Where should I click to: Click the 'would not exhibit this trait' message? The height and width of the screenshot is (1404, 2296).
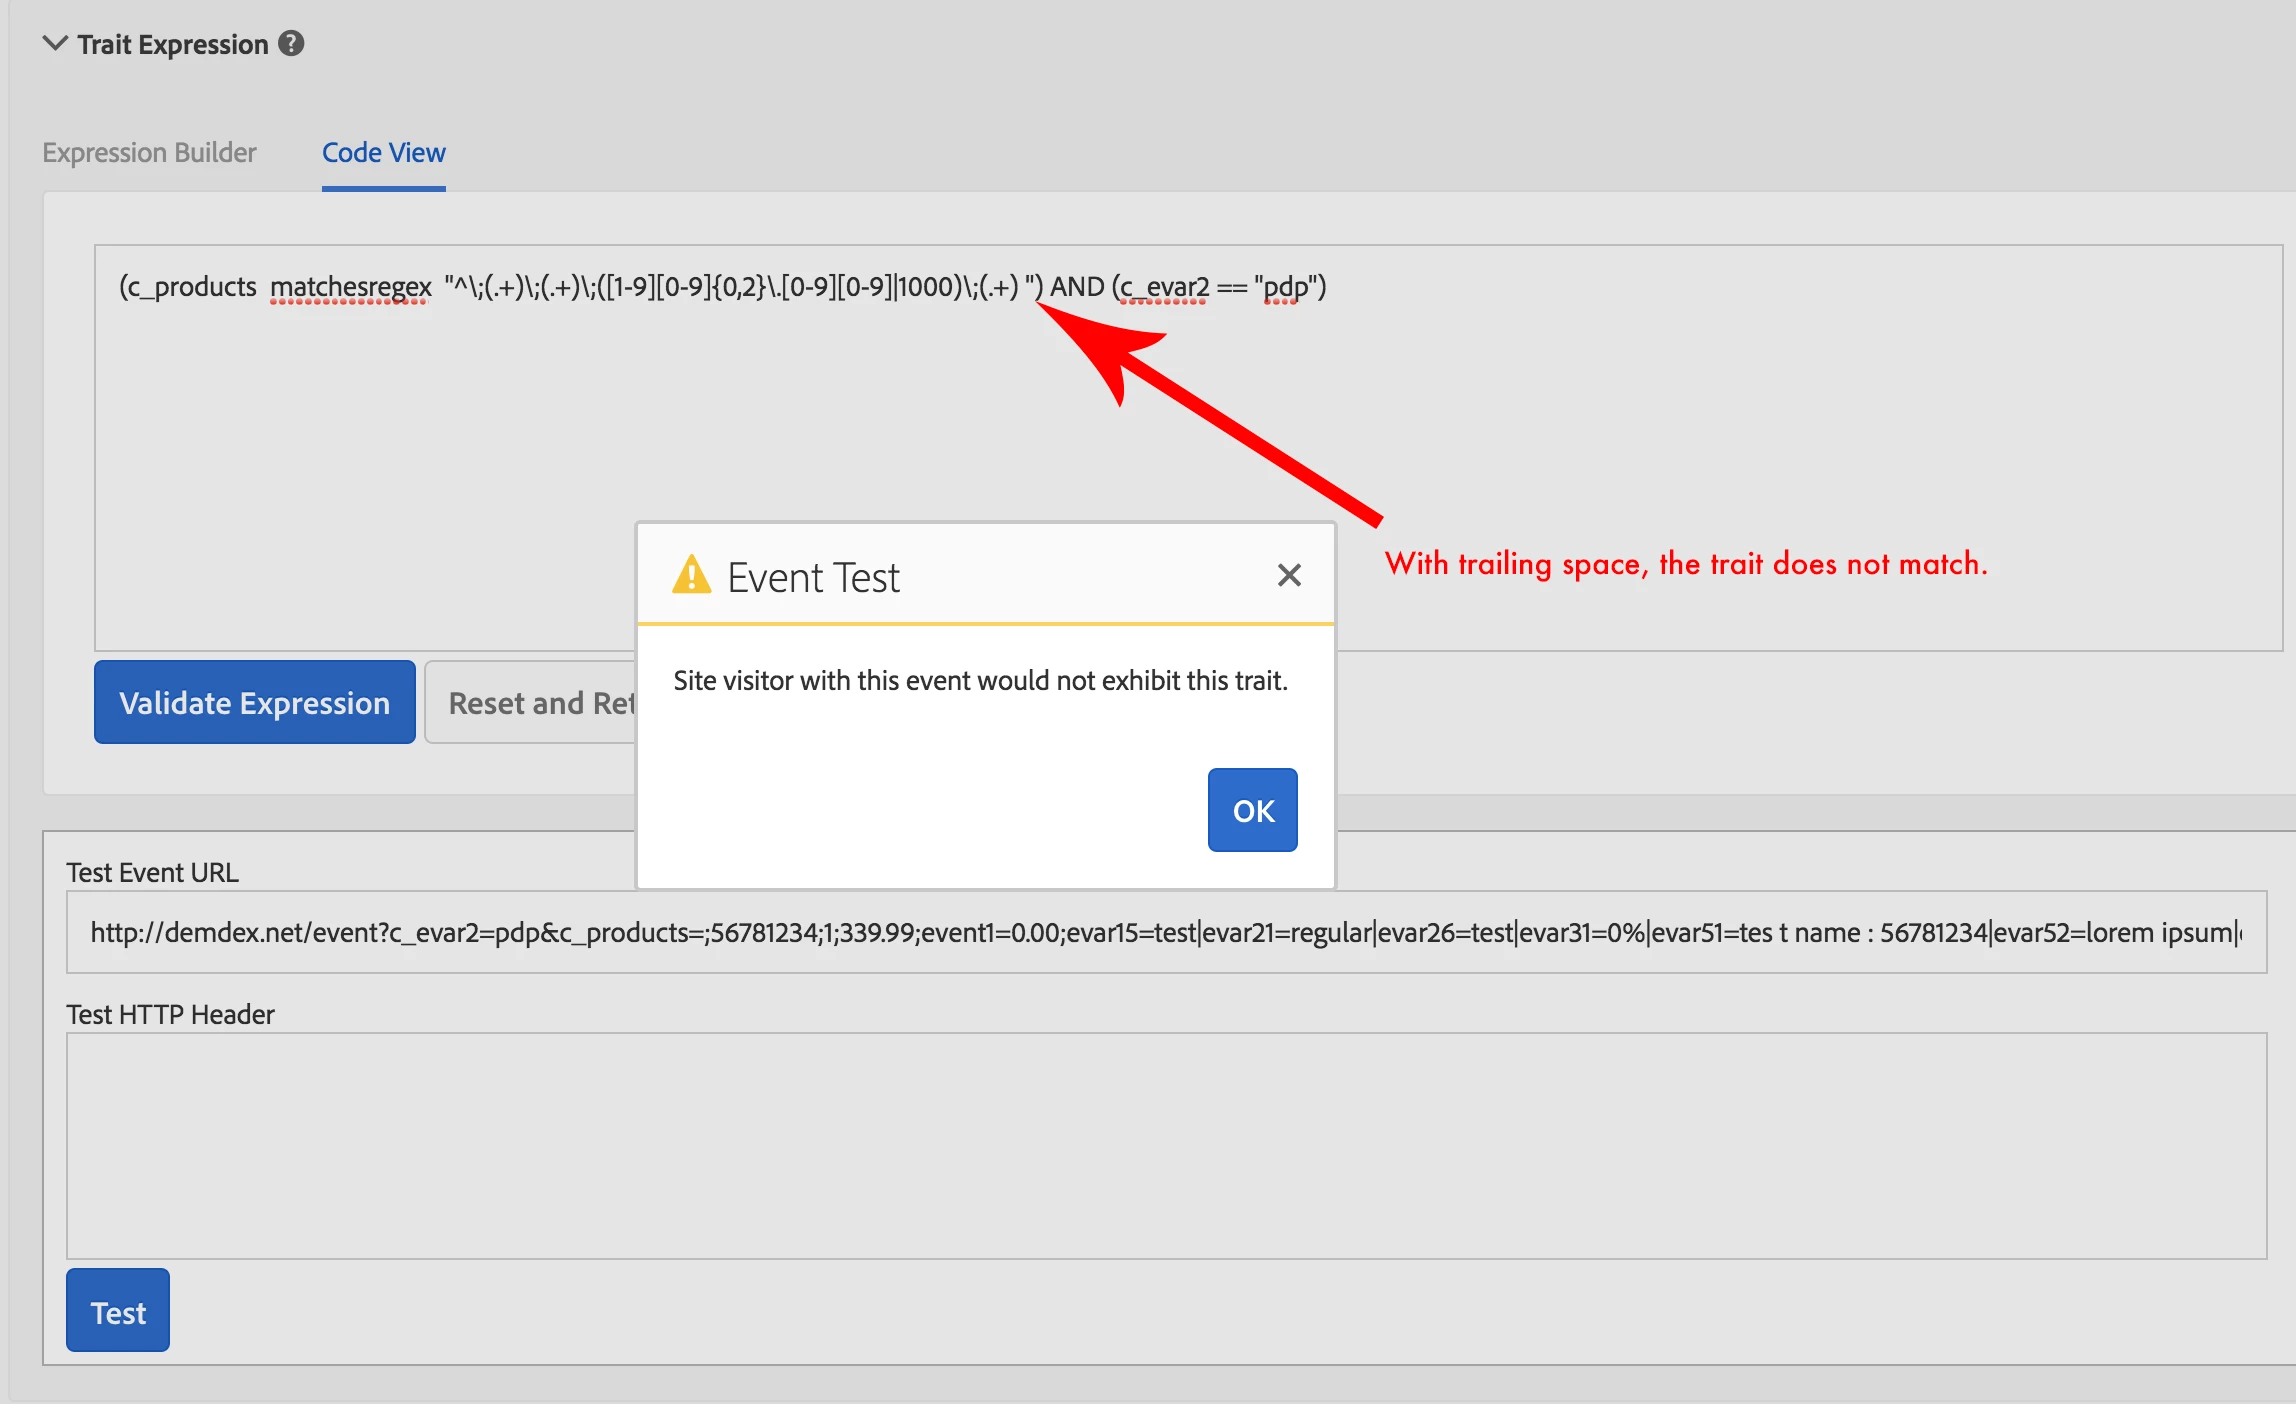point(980,681)
